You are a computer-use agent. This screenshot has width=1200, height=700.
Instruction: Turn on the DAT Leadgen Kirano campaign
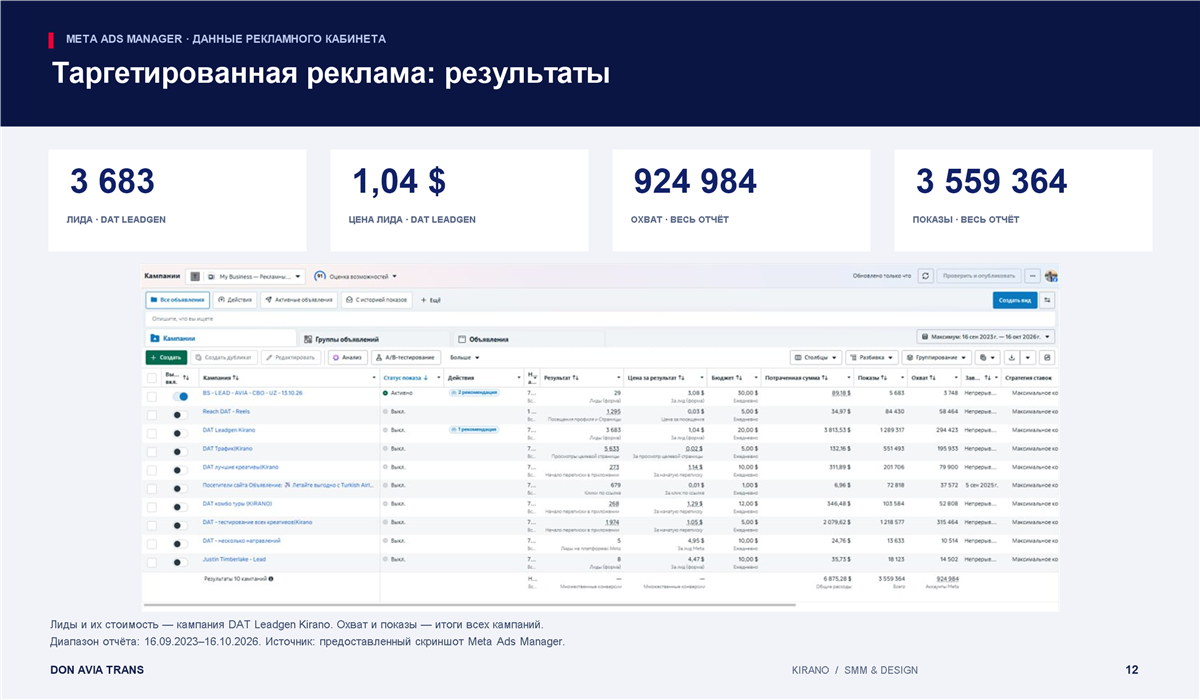pyautogui.click(x=180, y=432)
